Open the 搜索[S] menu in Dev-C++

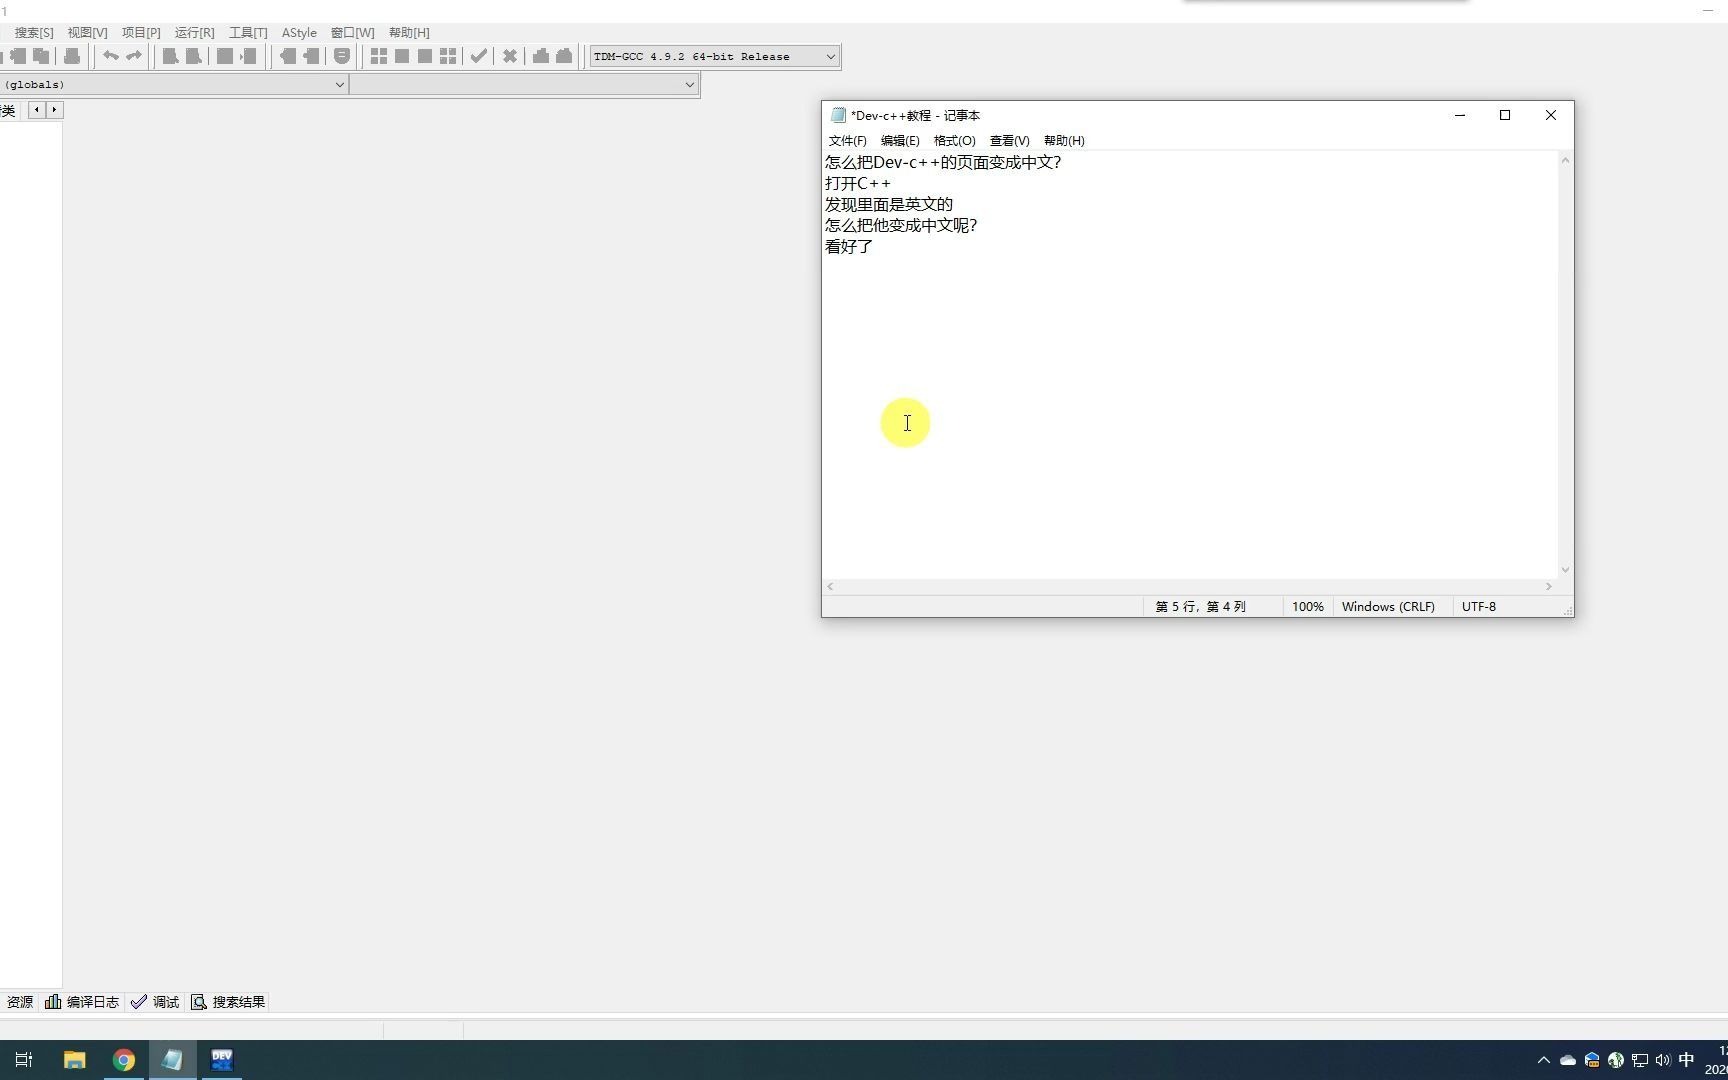click(34, 33)
